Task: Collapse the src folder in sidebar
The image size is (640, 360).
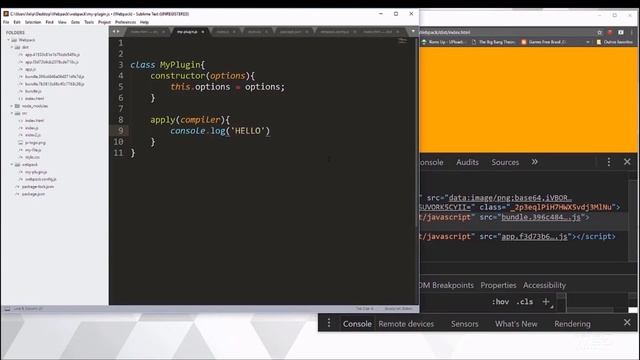Action: point(12,113)
